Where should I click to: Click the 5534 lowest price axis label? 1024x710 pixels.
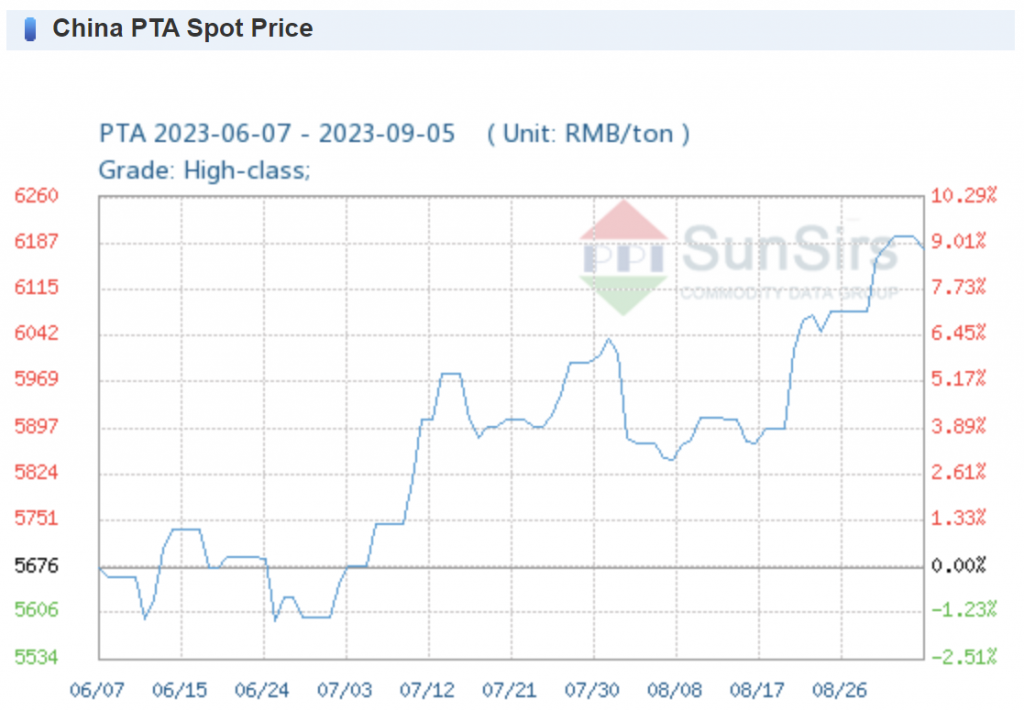coord(36,657)
